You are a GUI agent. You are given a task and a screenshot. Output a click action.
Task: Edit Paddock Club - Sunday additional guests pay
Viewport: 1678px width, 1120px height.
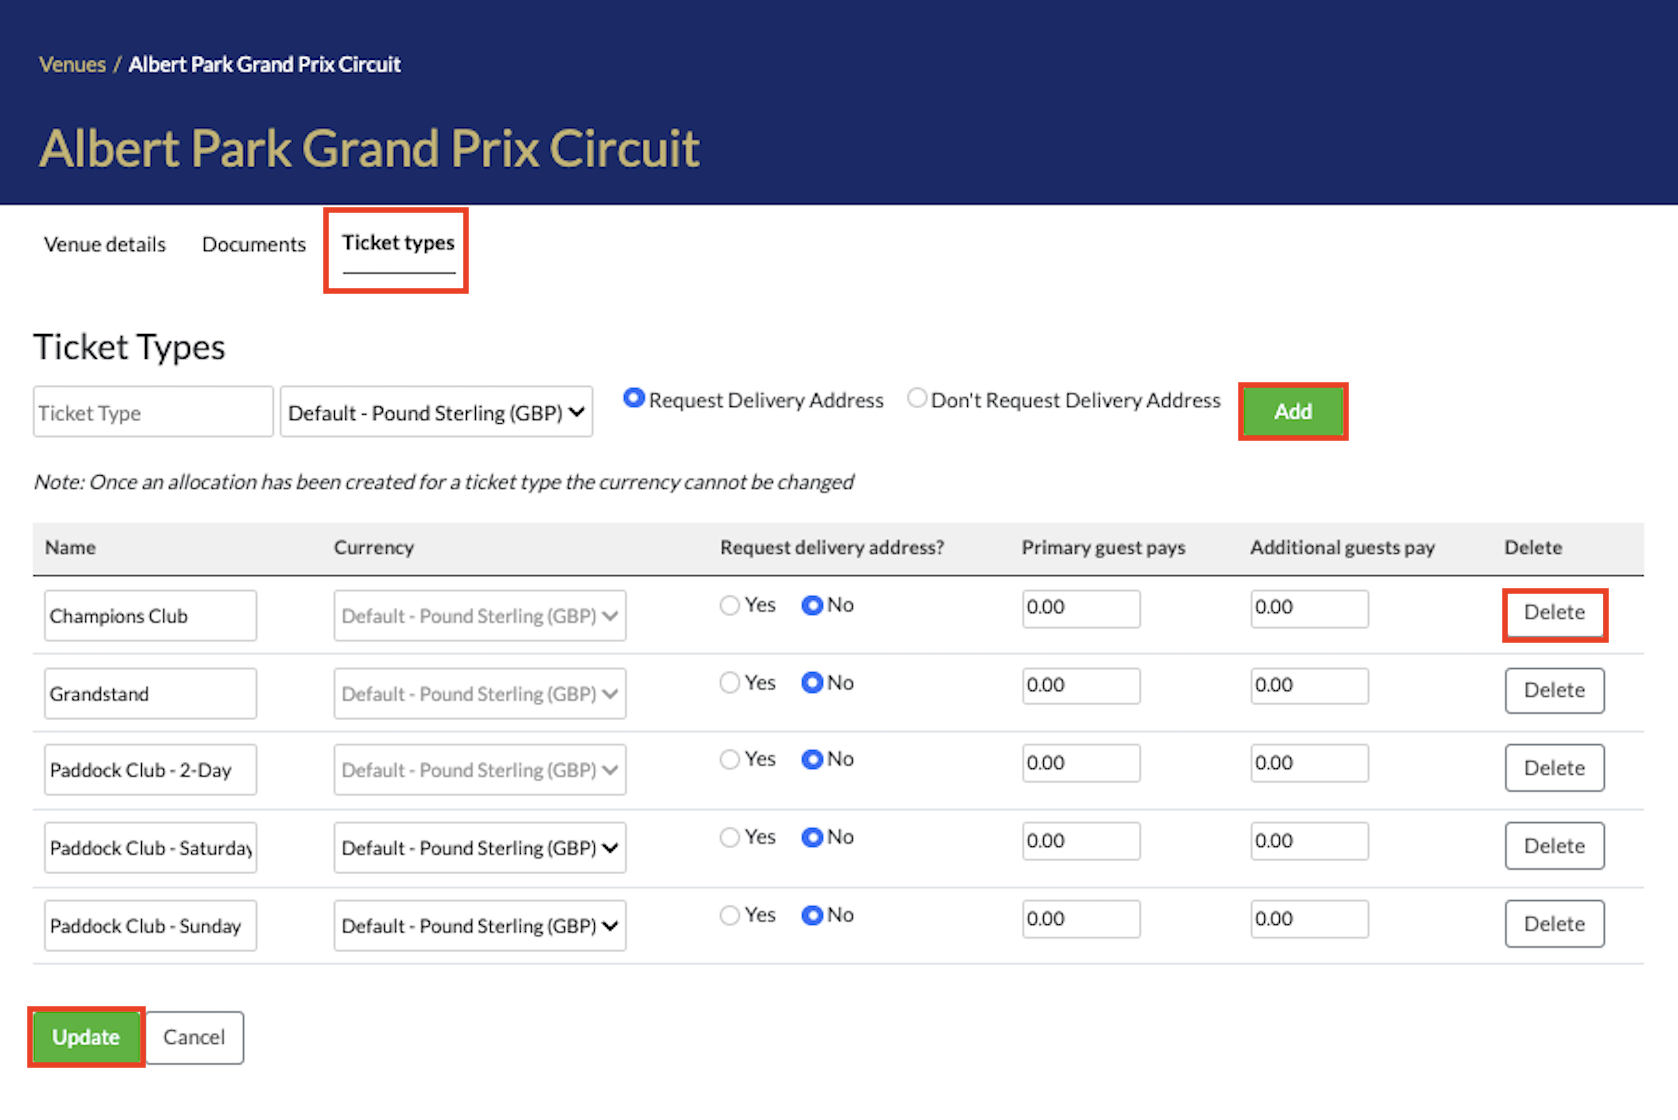pyautogui.click(x=1309, y=919)
